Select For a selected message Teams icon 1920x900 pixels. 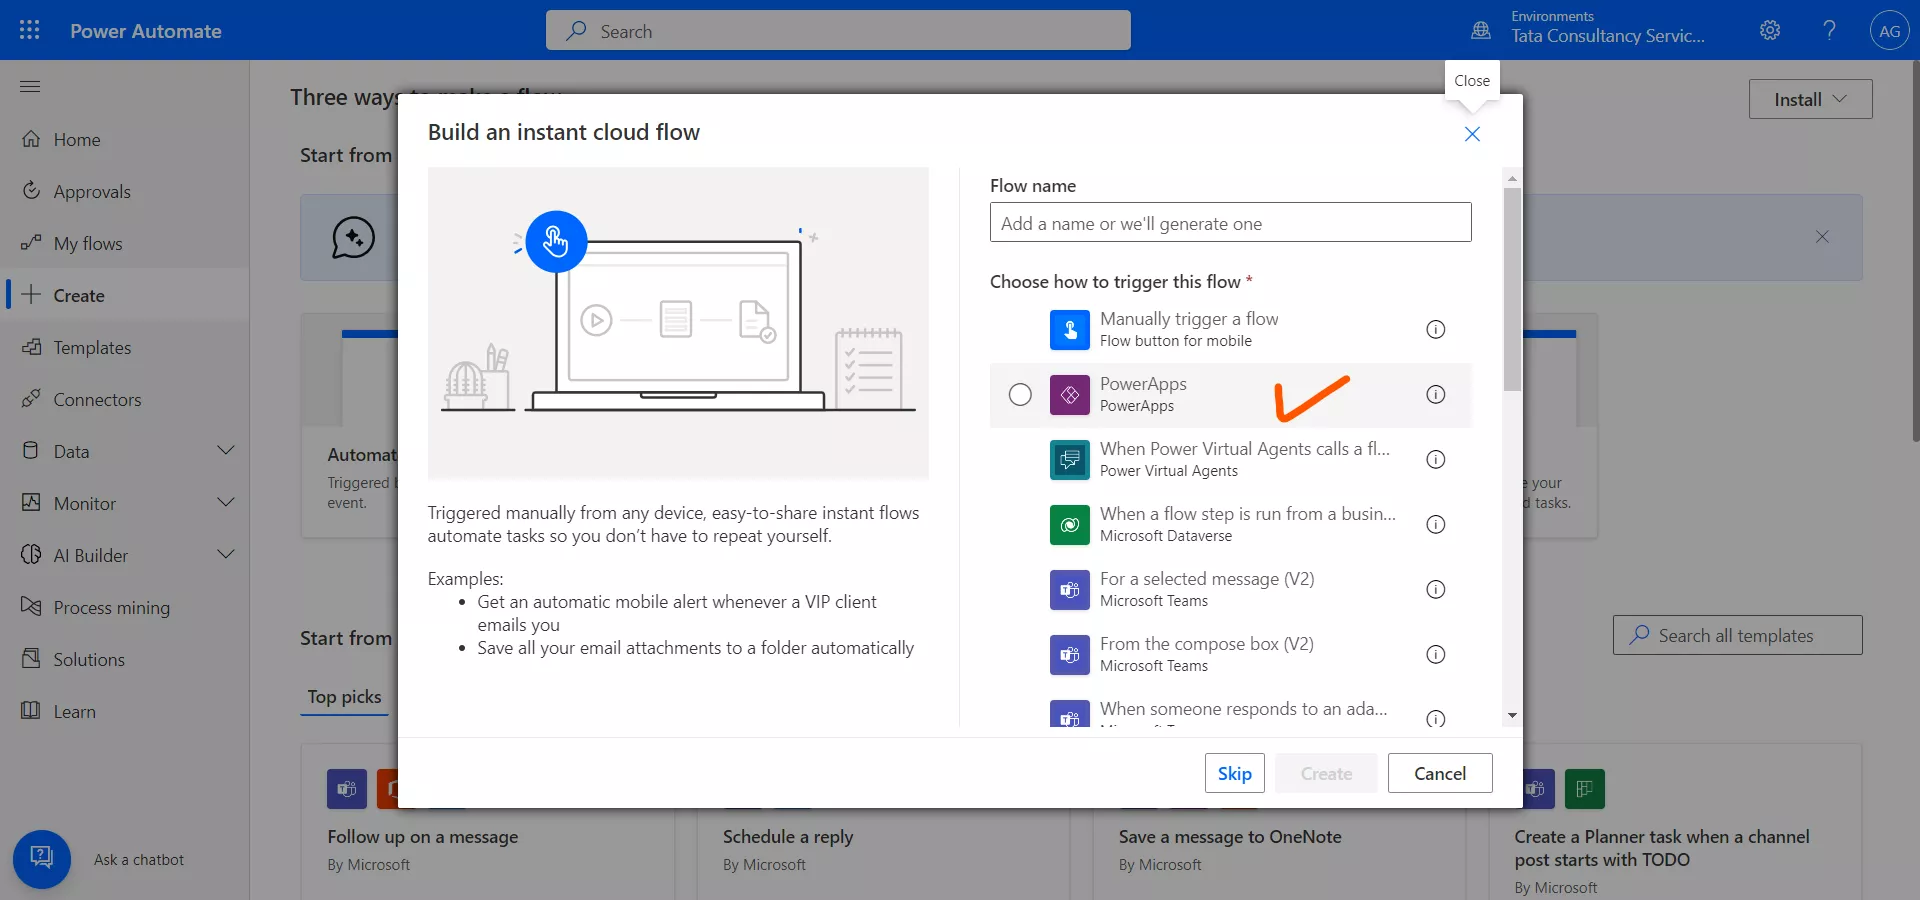(1069, 590)
